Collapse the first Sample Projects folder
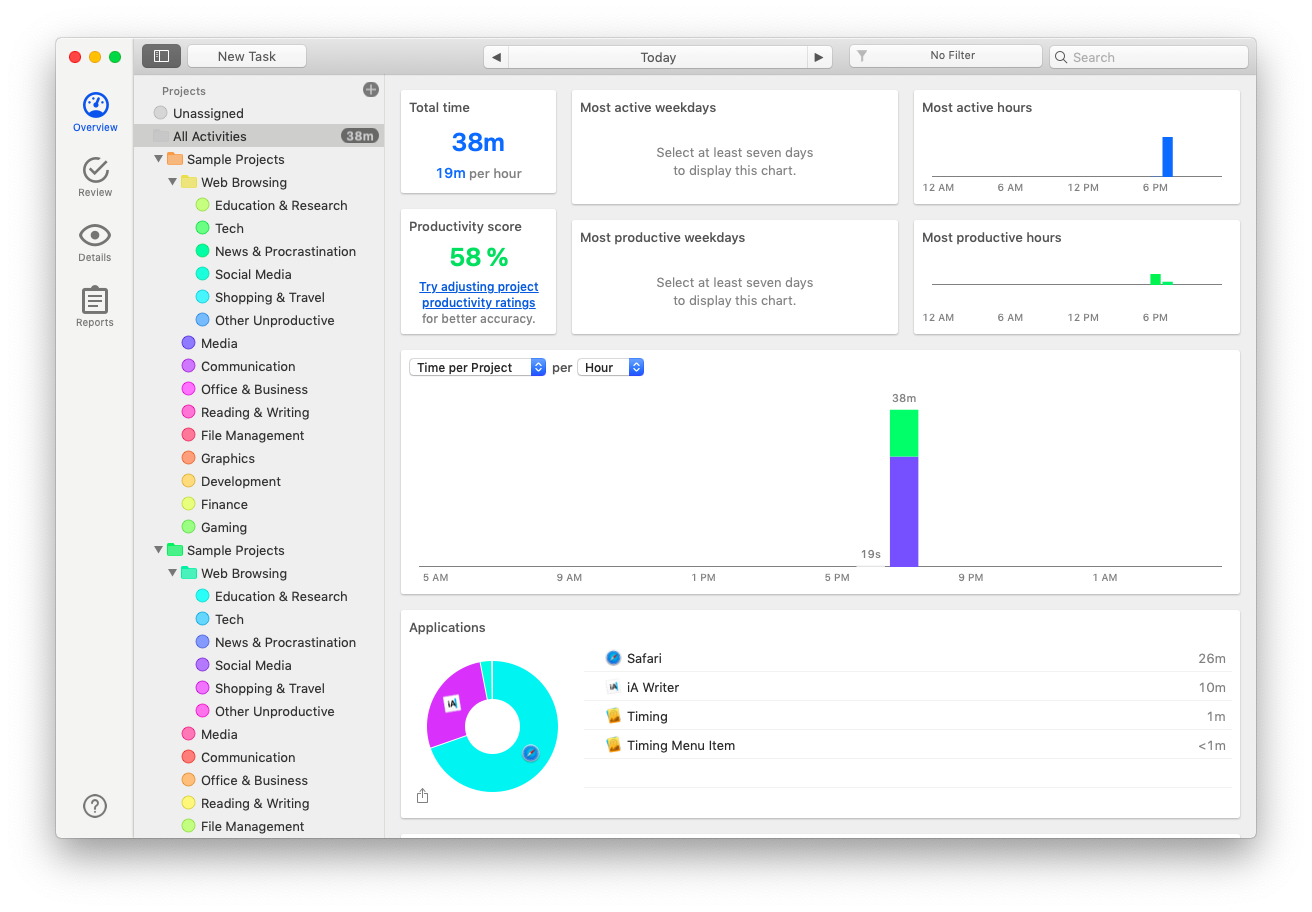Image resolution: width=1312 pixels, height=912 pixels. click(157, 159)
